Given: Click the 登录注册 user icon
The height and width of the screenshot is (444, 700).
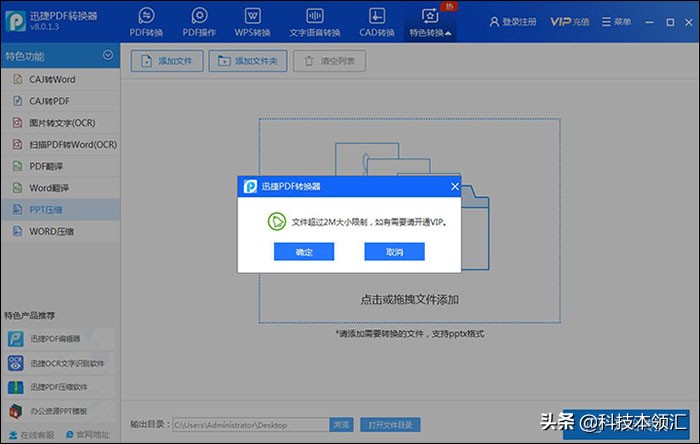Looking at the screenshot, I should click(x=494, y=22).
